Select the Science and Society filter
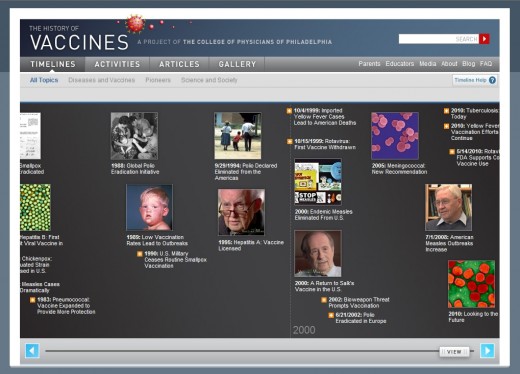520x374 pixels. (x=209, y=80)
